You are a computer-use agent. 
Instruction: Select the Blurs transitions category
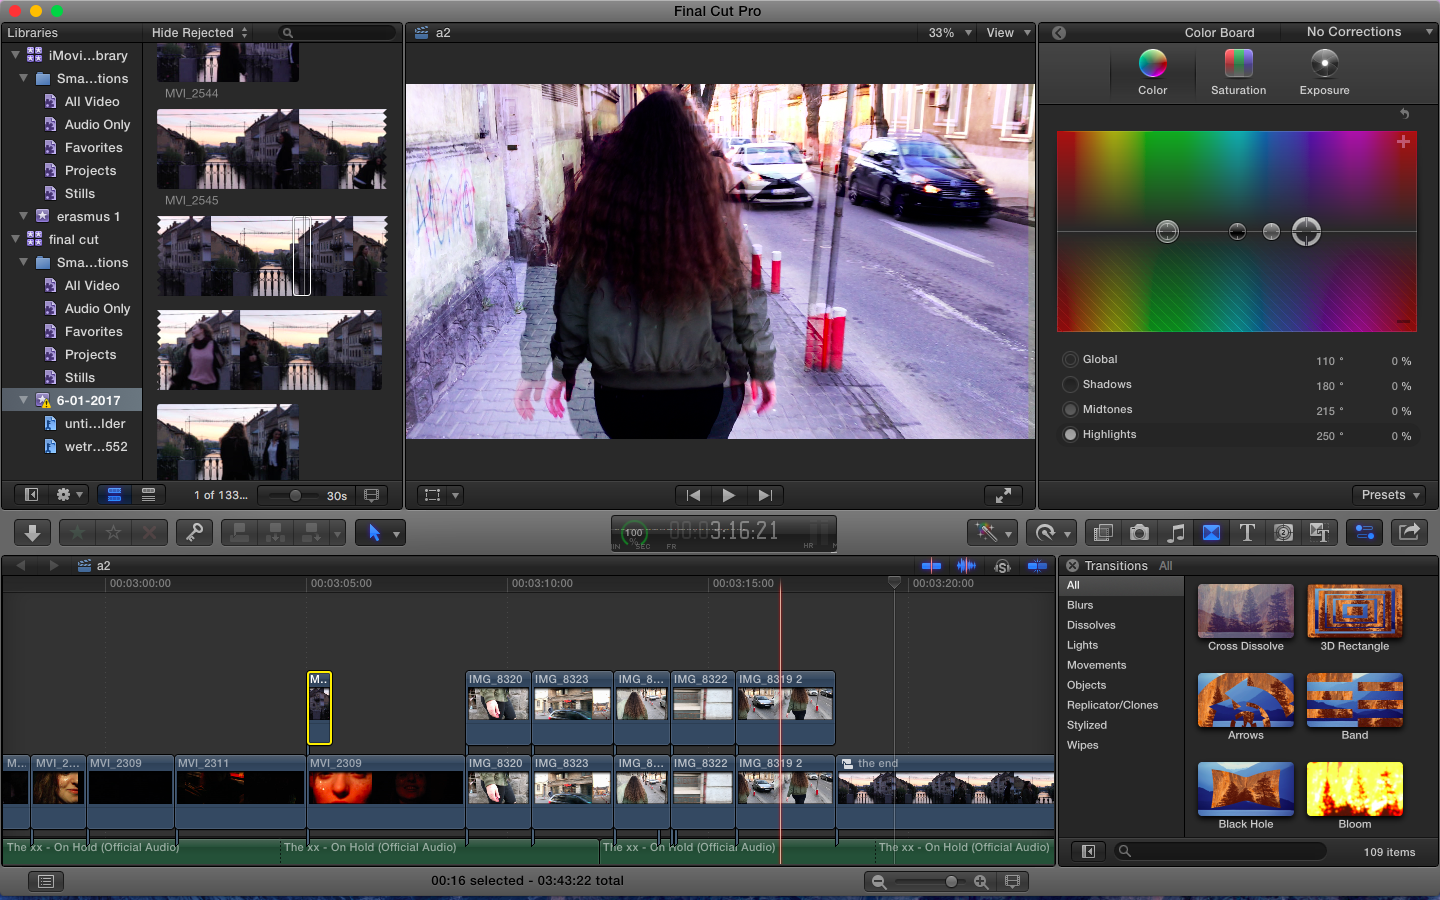pyautogui.click(x=1080, y=605)
